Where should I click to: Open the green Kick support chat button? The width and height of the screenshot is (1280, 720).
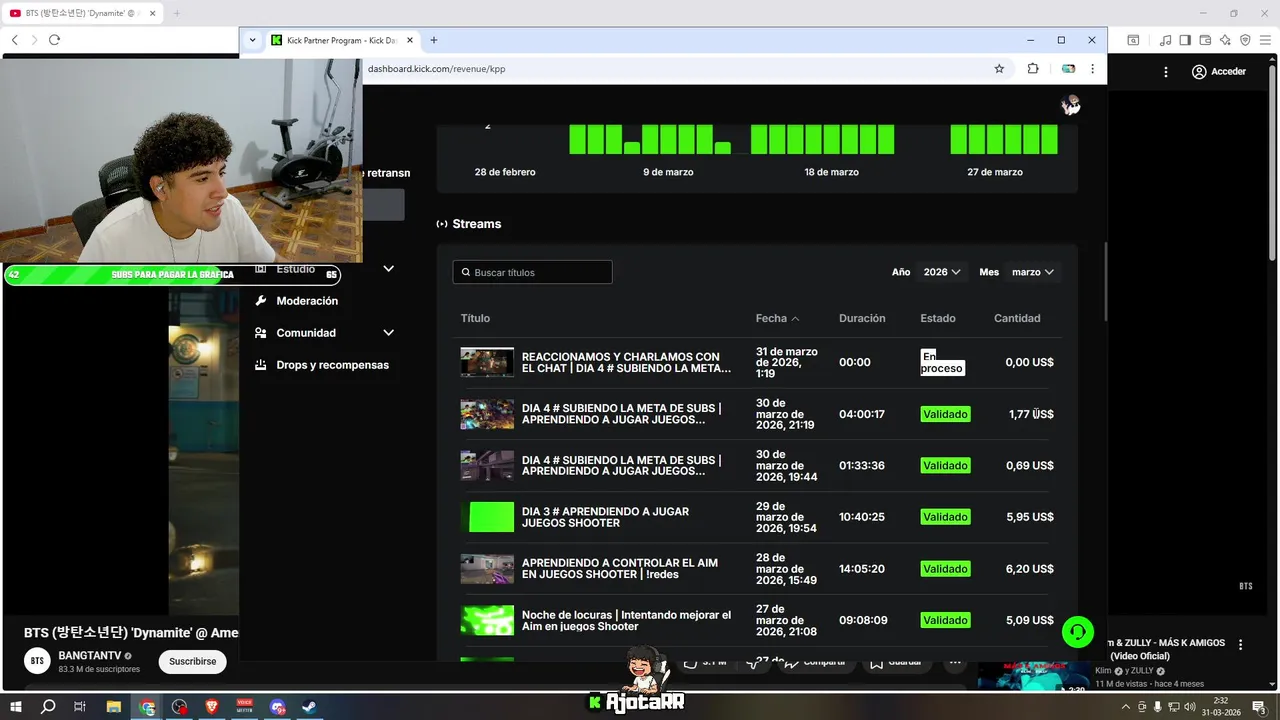tap(1078, 632)
